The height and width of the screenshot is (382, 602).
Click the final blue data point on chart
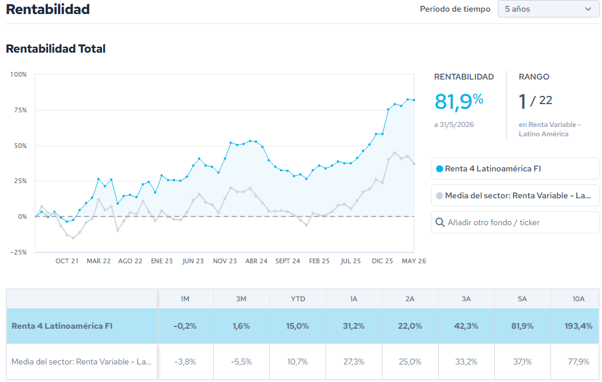point(414,100)
